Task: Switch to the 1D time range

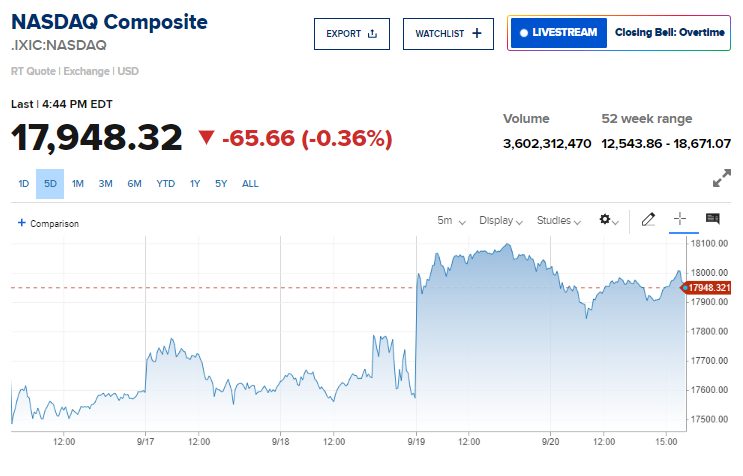Action: click(24, 183)
